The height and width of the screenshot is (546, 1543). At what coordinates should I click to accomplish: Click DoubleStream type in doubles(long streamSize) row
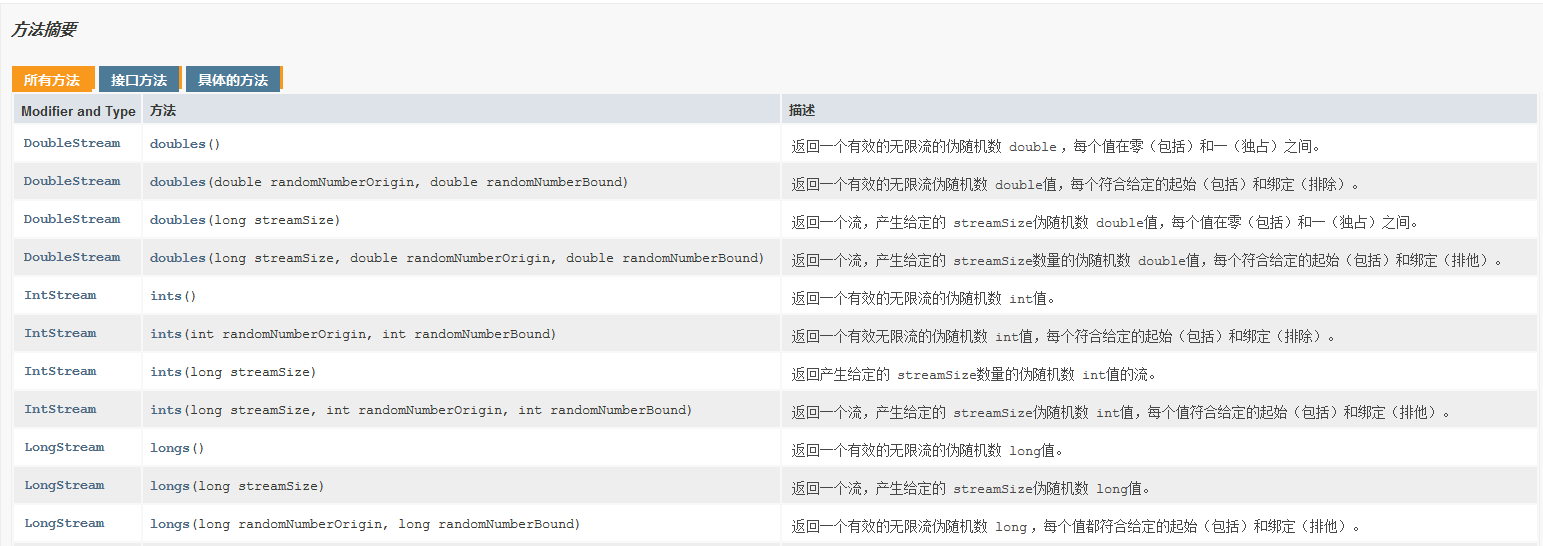pyautogui.click(x=72, y=219)
